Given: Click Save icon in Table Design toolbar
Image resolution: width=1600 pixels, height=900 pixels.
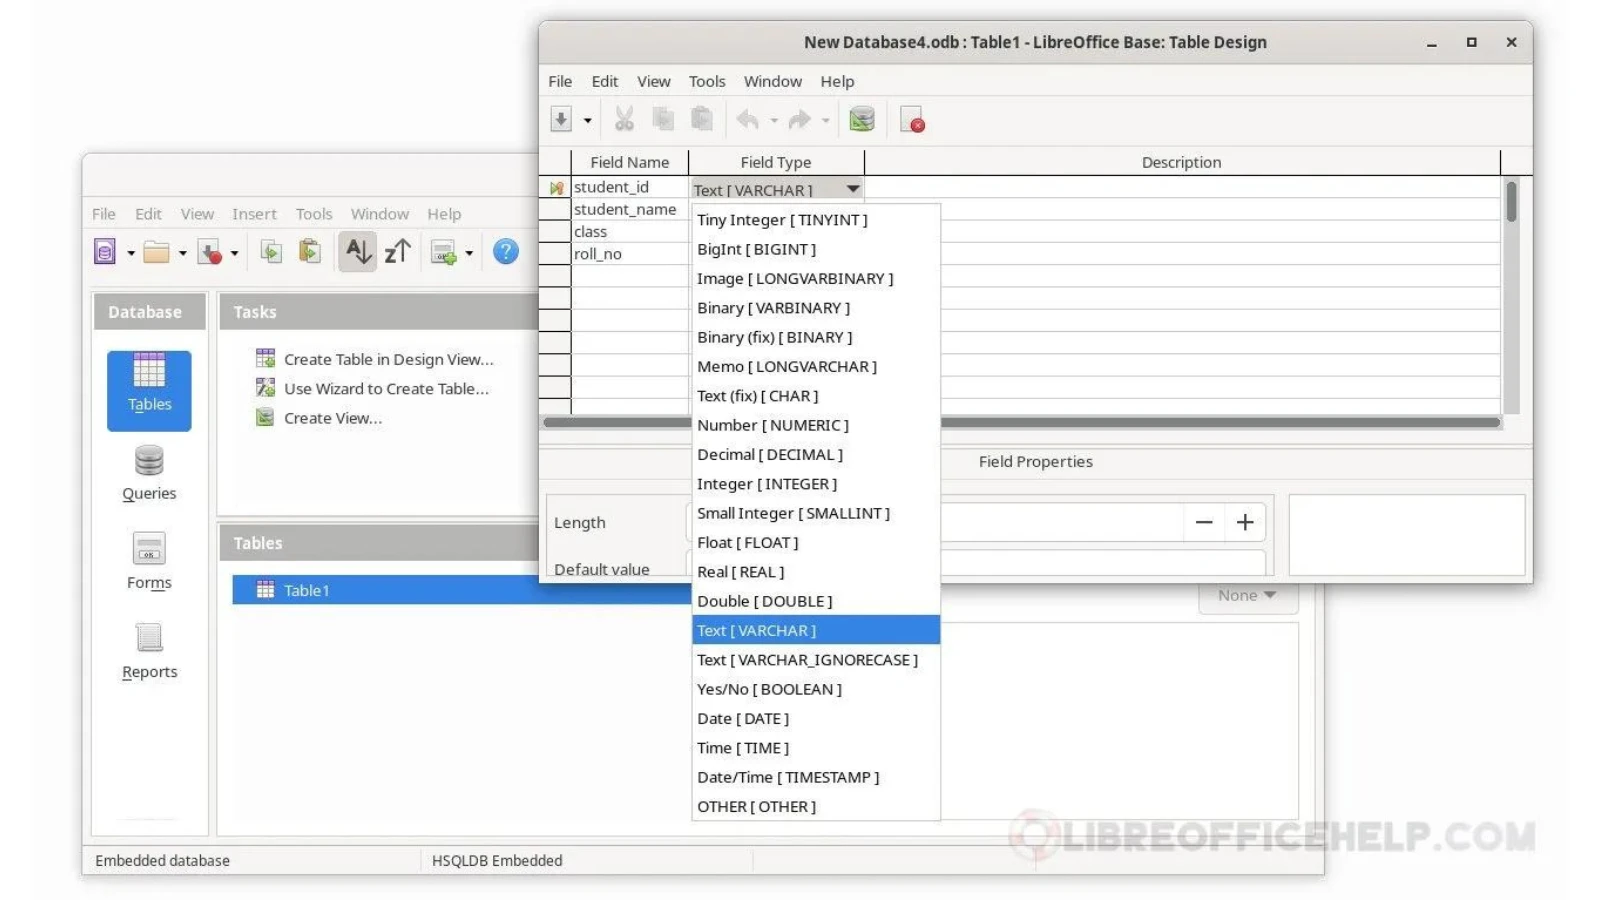Looking at the screenshot, I should click(561, 120).
